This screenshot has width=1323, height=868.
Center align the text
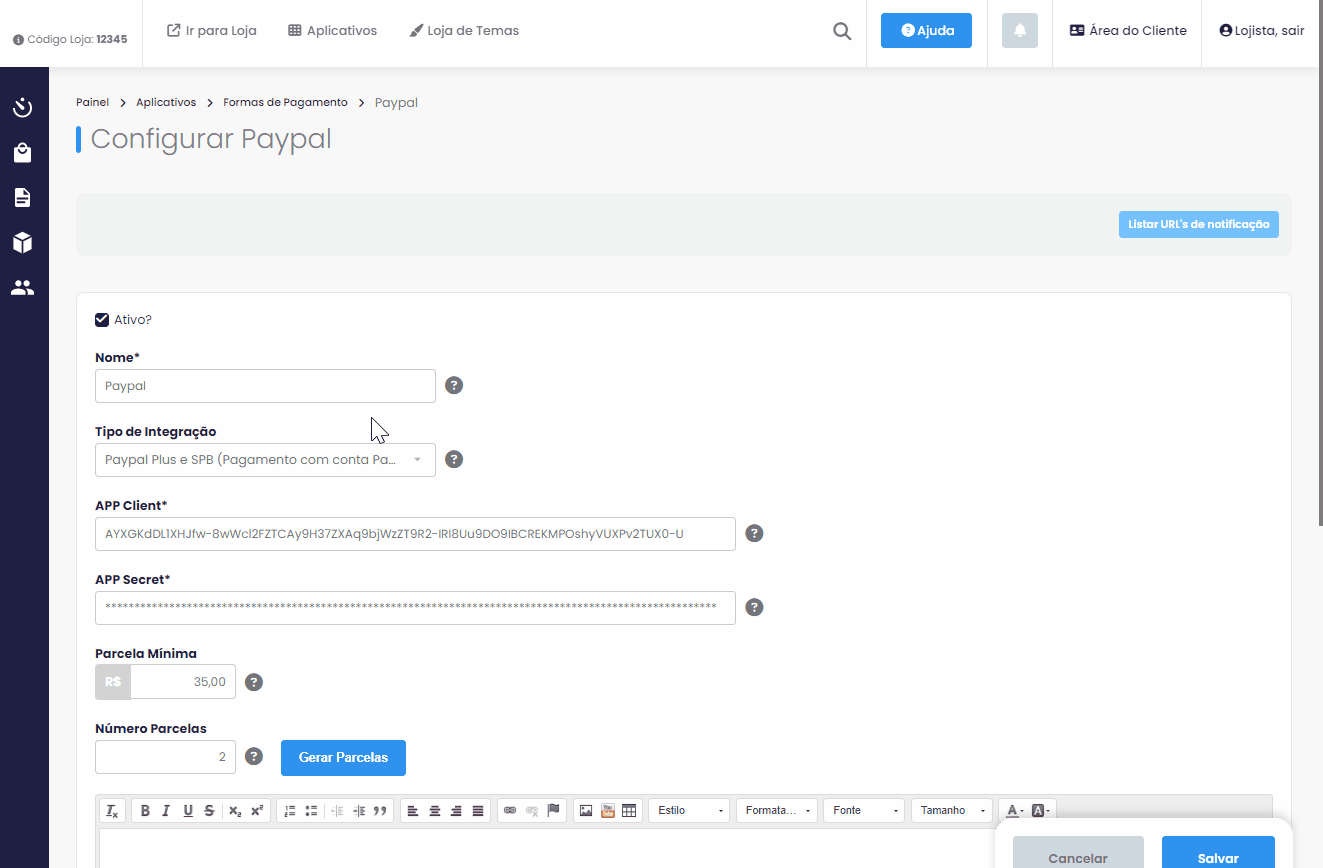pos(435,810)
